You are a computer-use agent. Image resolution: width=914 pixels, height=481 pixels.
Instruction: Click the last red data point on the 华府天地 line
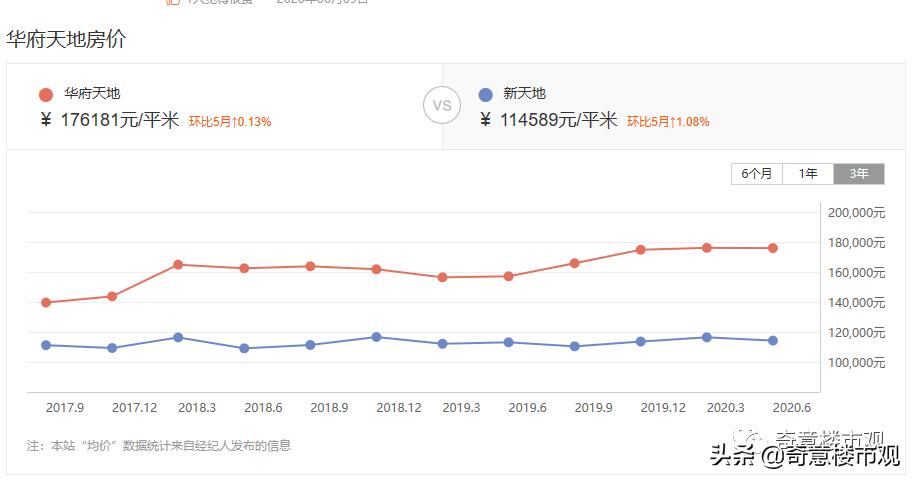(773, 248)
